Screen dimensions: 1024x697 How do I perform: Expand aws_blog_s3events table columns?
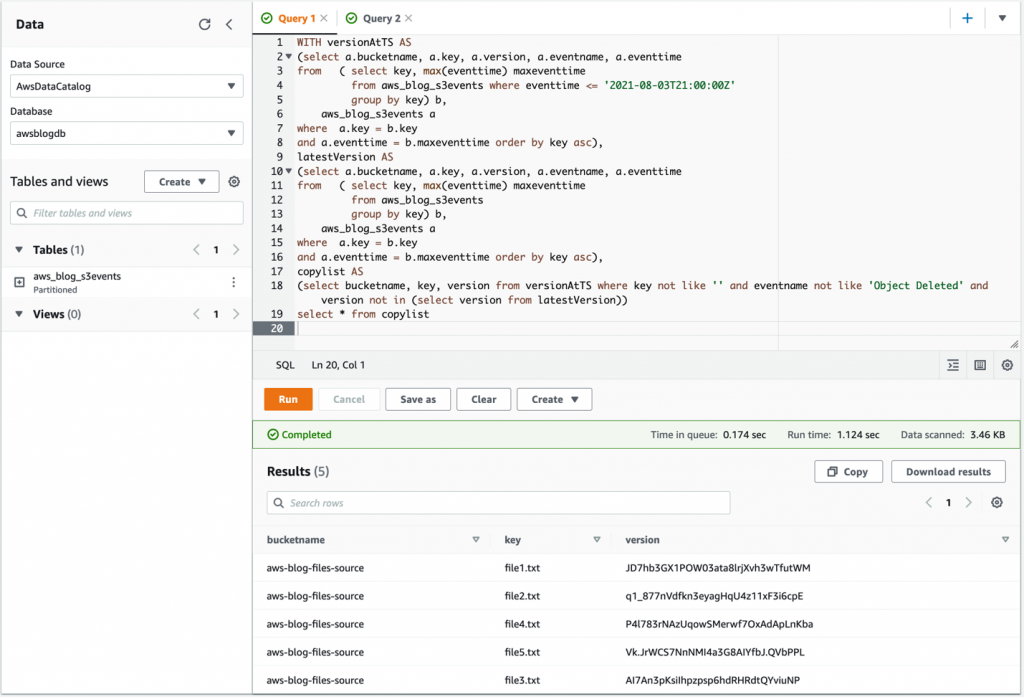(x=20, y=282)
